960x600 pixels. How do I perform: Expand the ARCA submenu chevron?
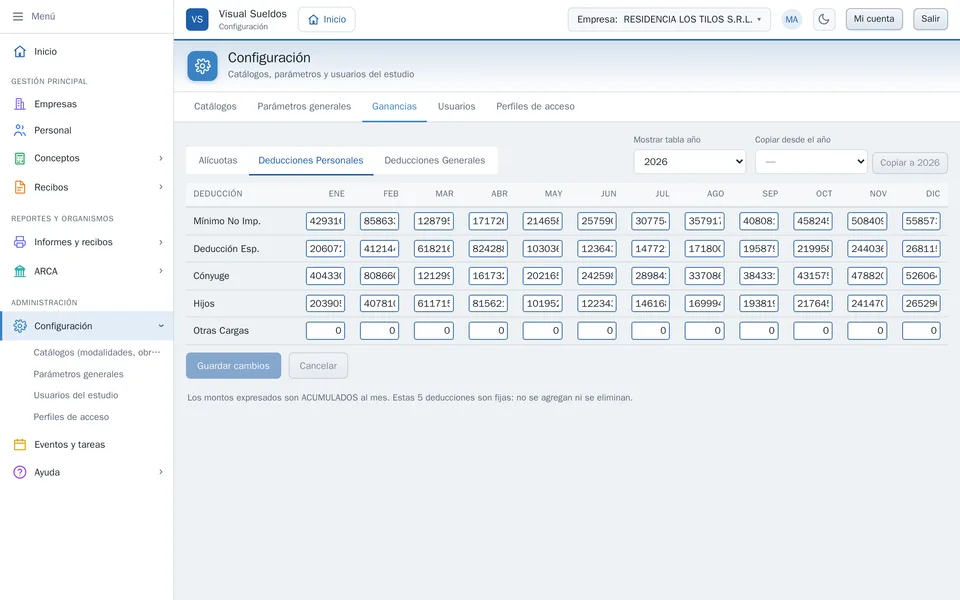tap(161, 271)
